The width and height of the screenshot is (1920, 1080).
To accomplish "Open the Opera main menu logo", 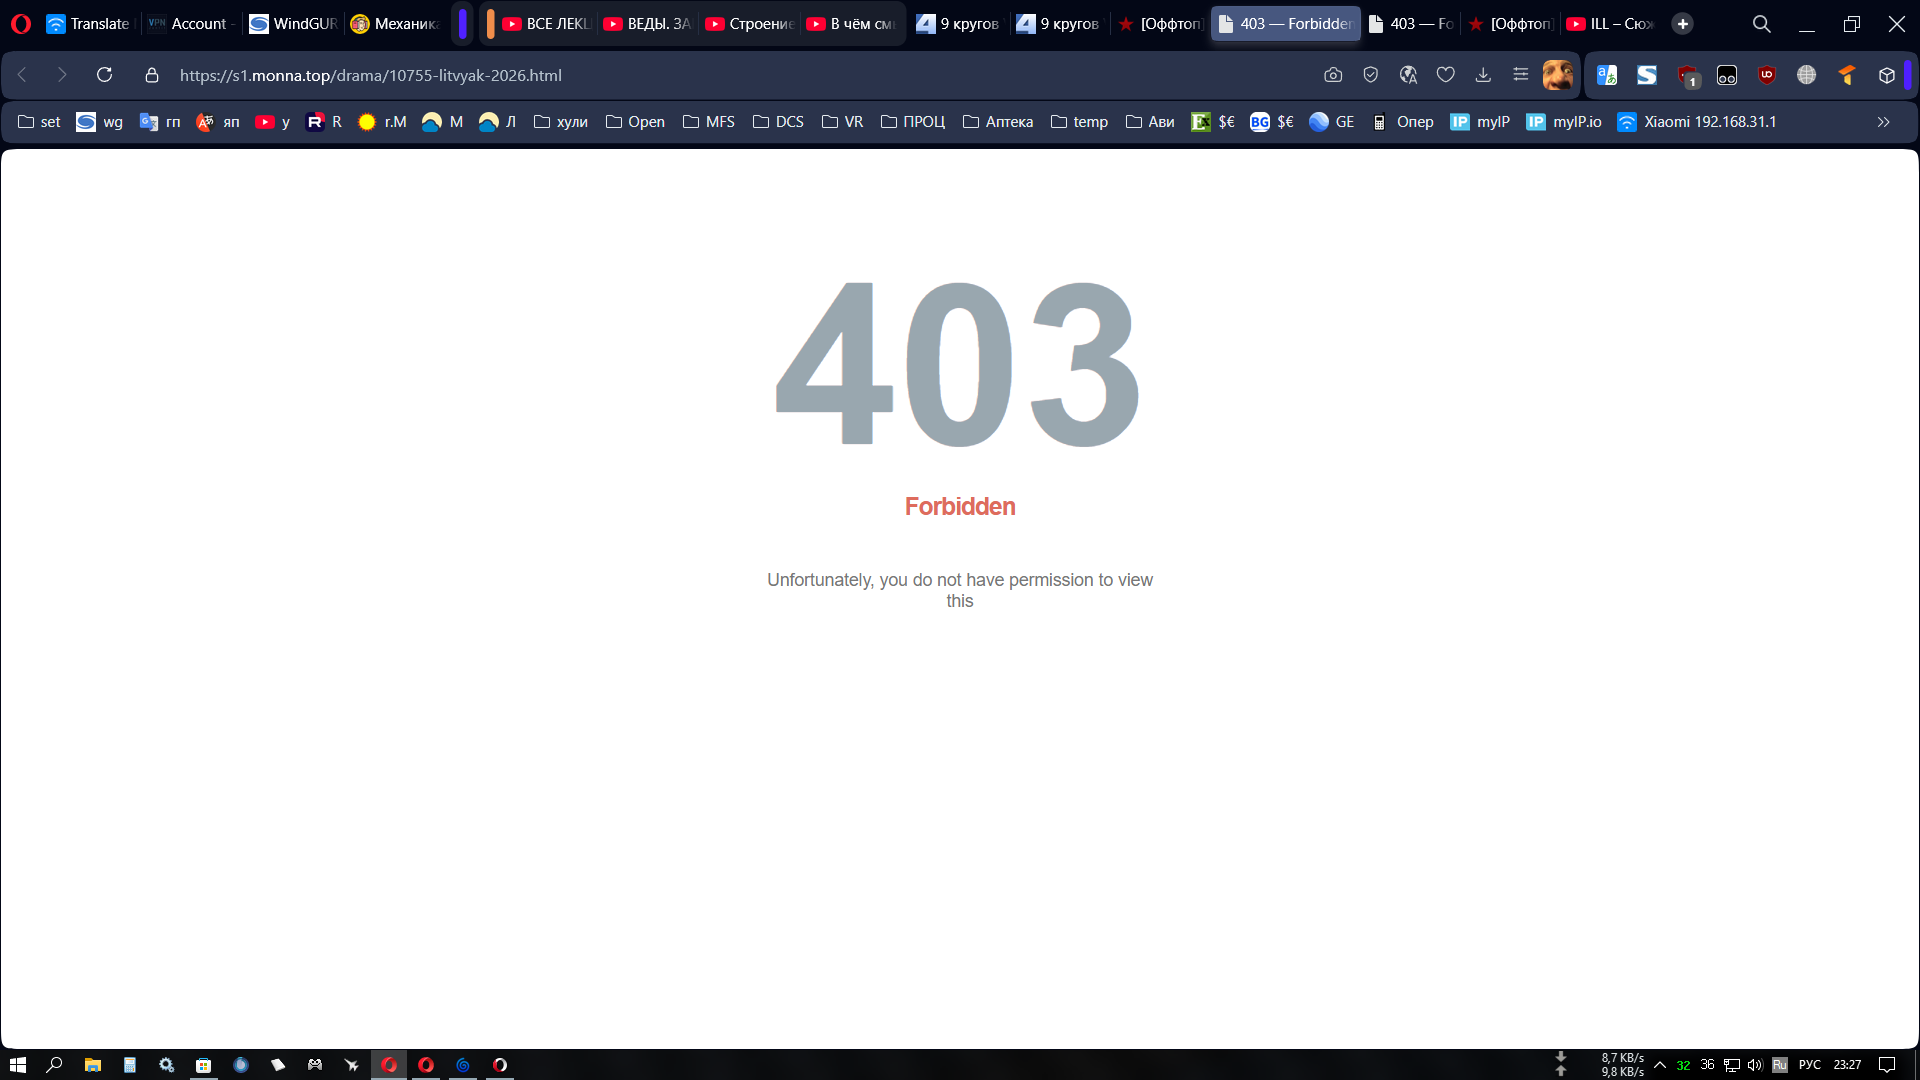I will coord(21,24).
